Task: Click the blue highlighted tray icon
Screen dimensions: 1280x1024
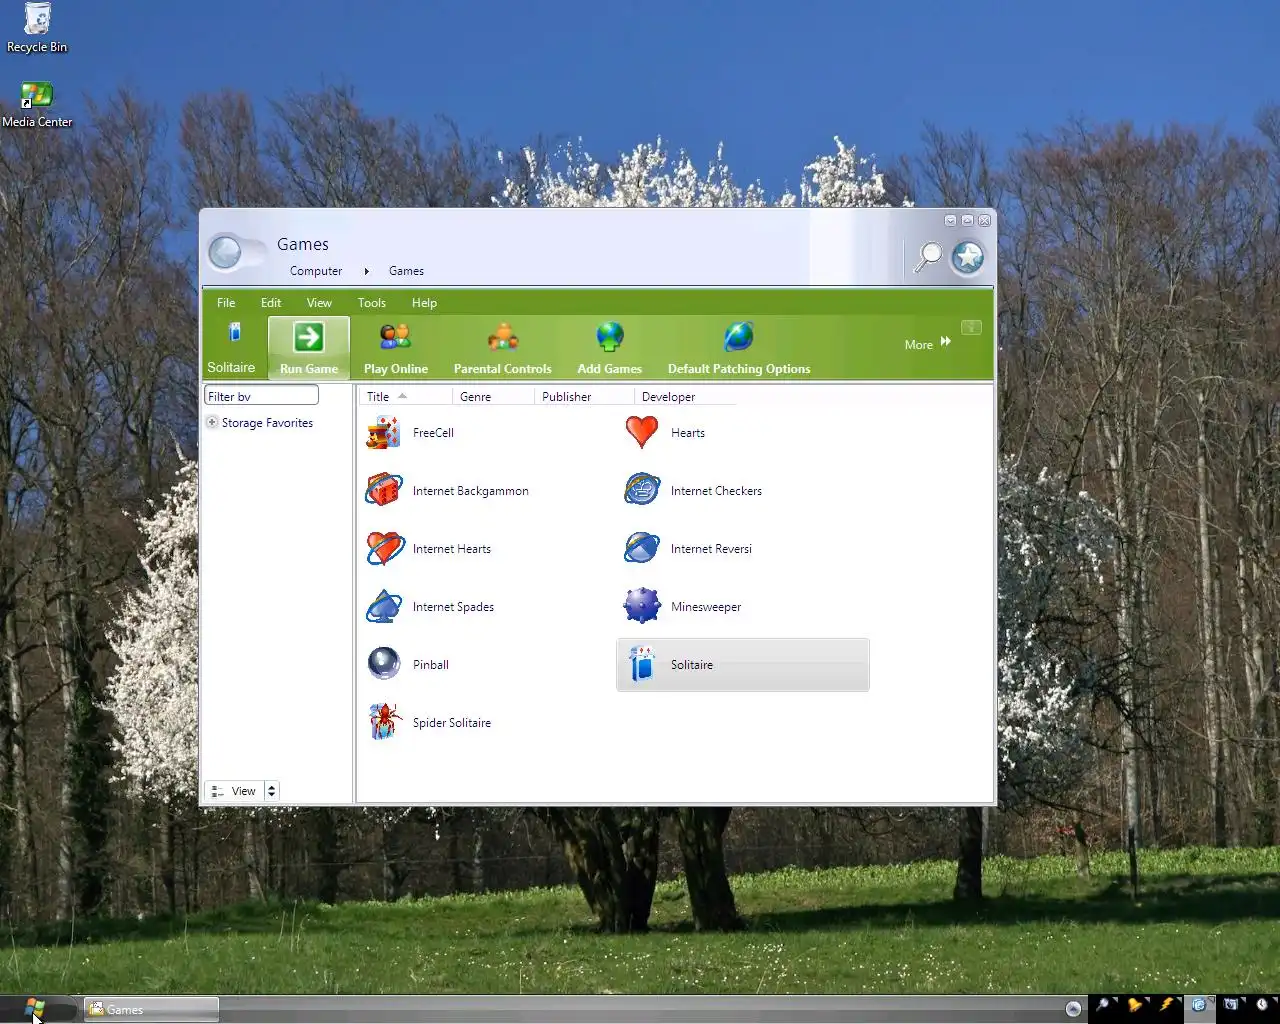Action: pyautogui.click(x=1199, y=1006)
